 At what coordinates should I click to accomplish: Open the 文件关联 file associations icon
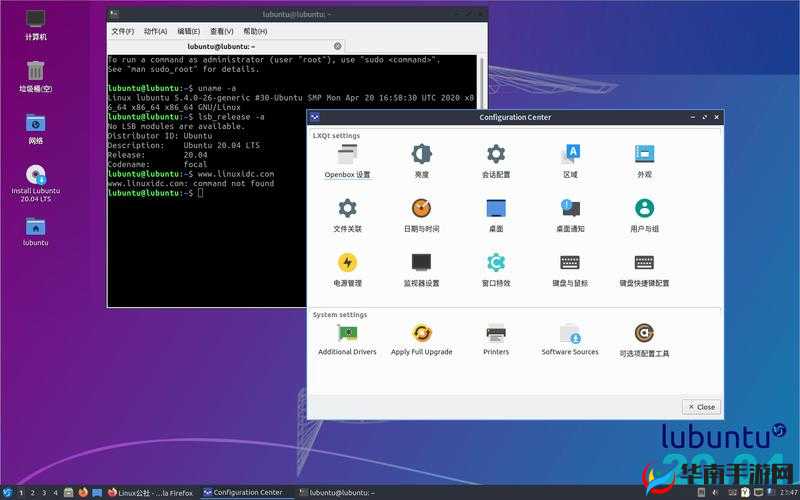pyautogui.click(x=347, y=215)
